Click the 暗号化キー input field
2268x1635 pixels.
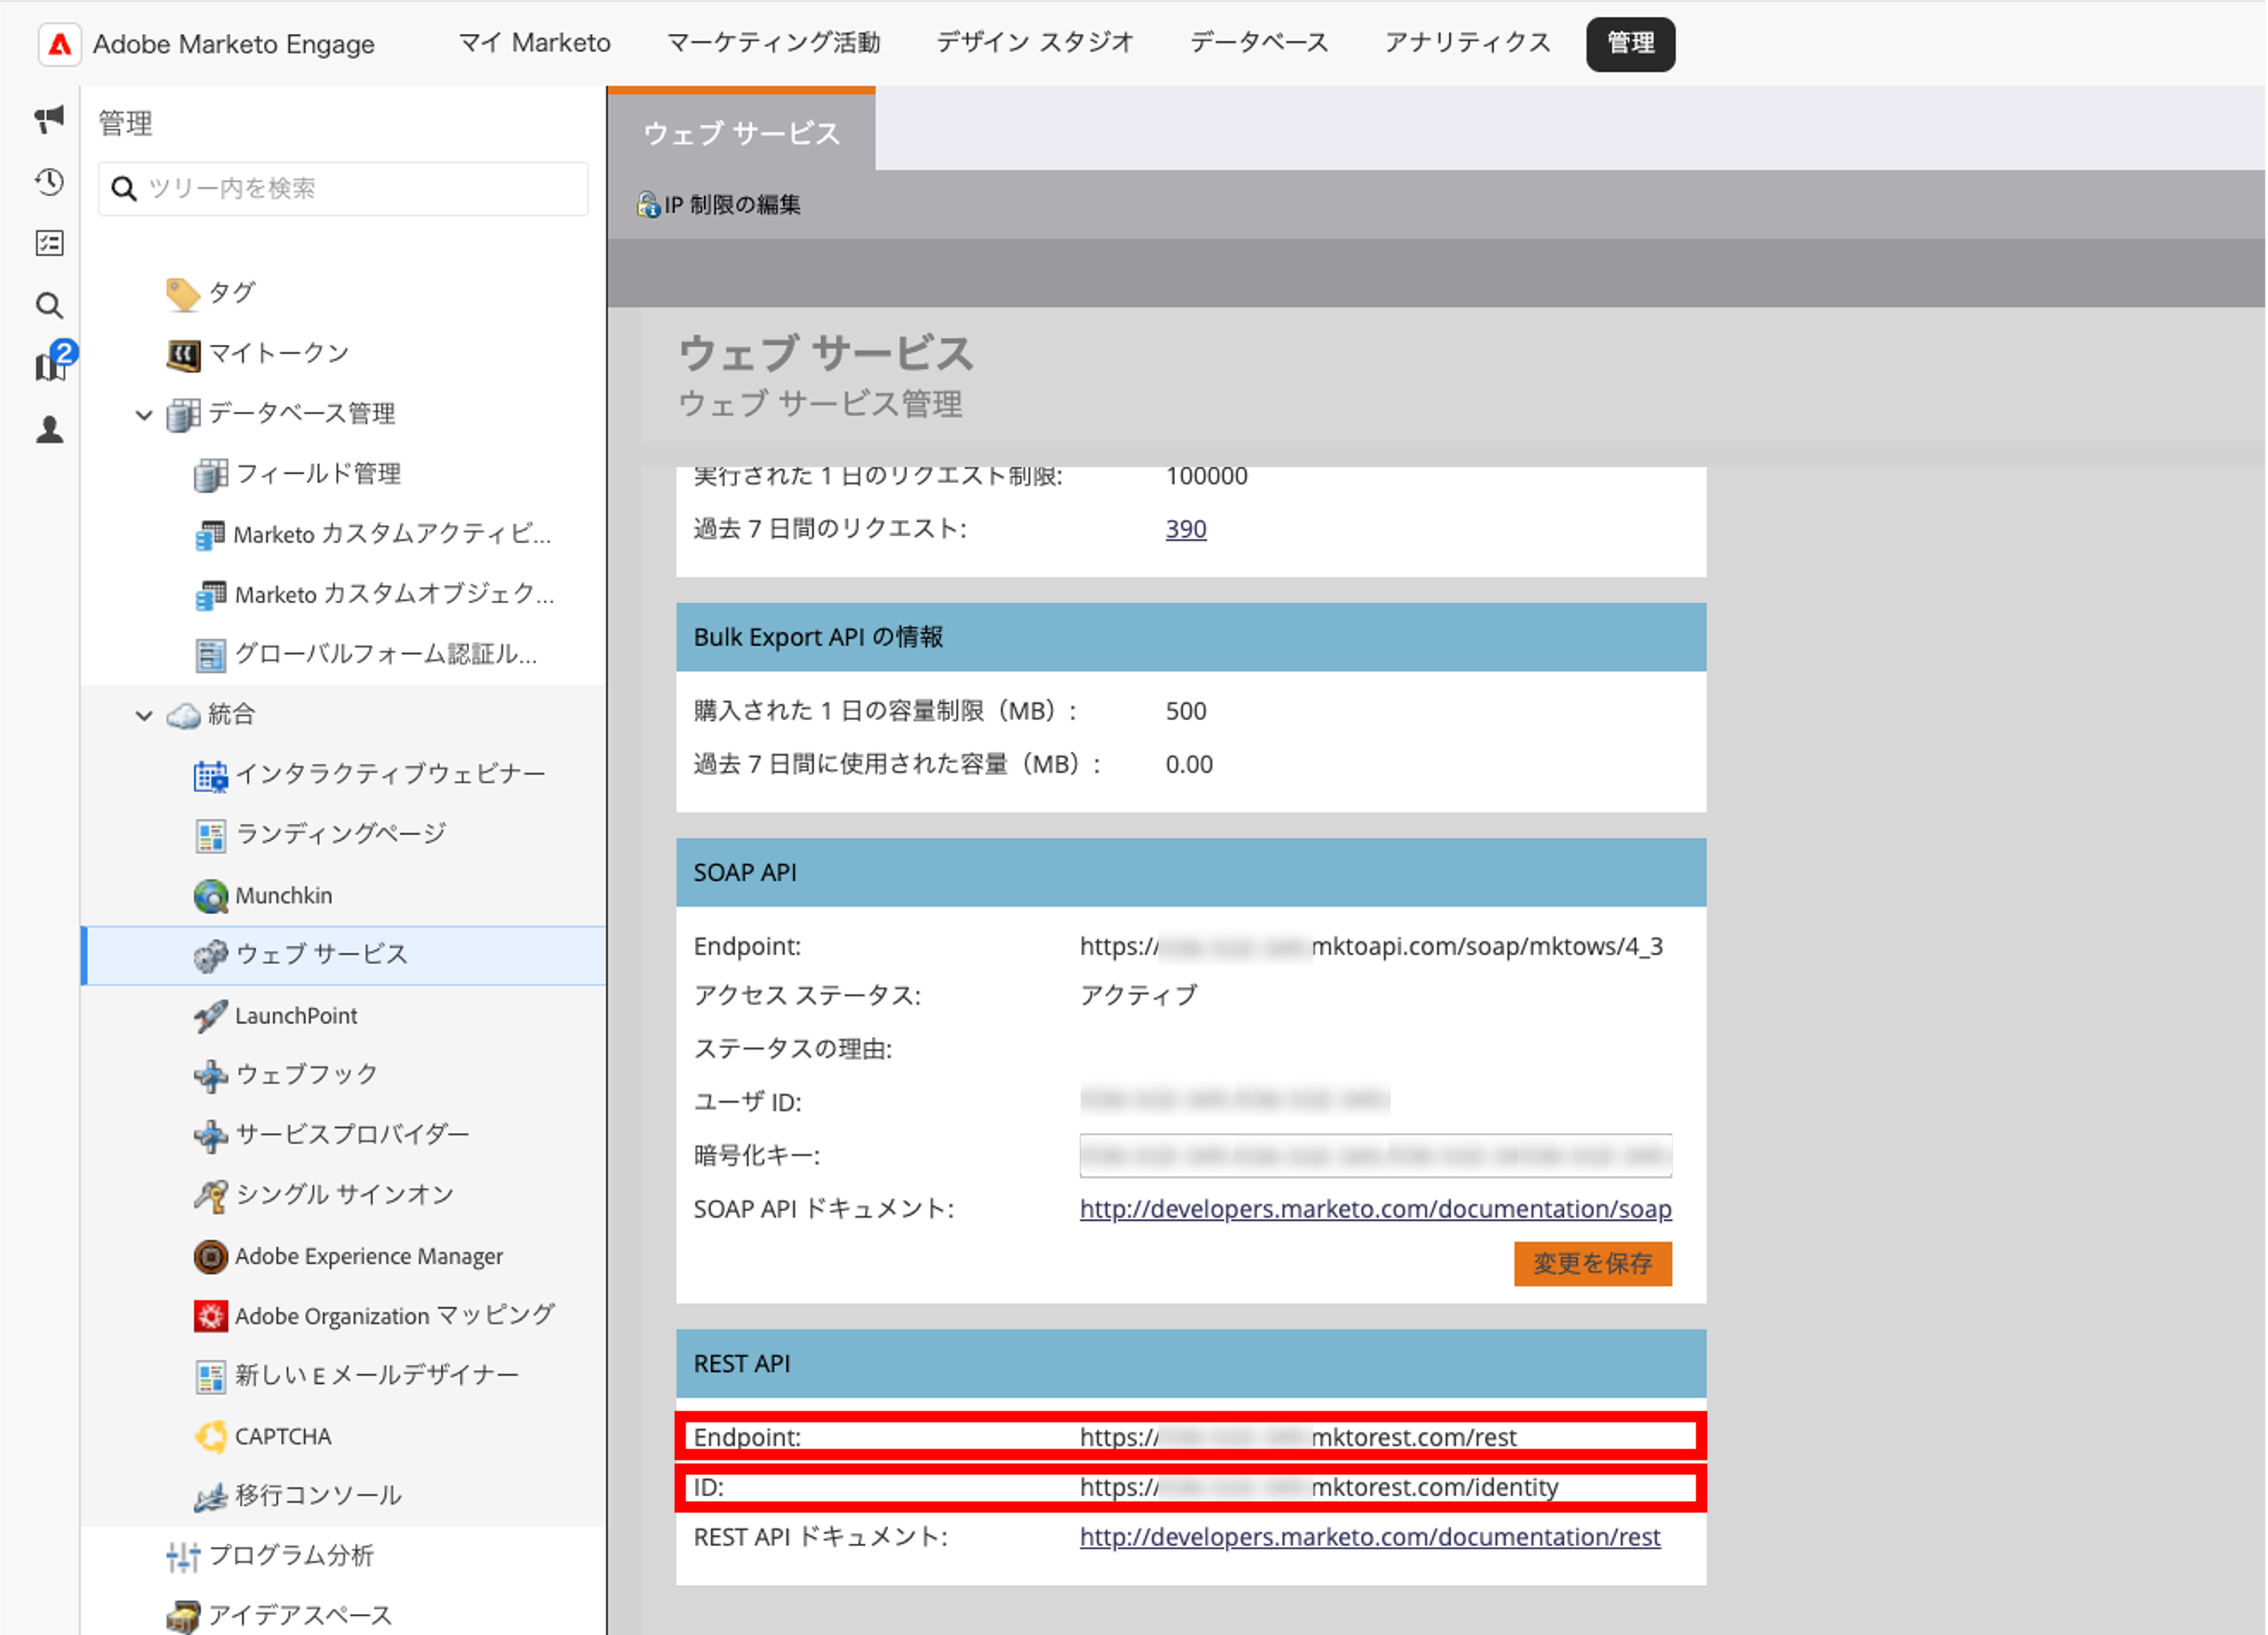coord(1375,1156)
